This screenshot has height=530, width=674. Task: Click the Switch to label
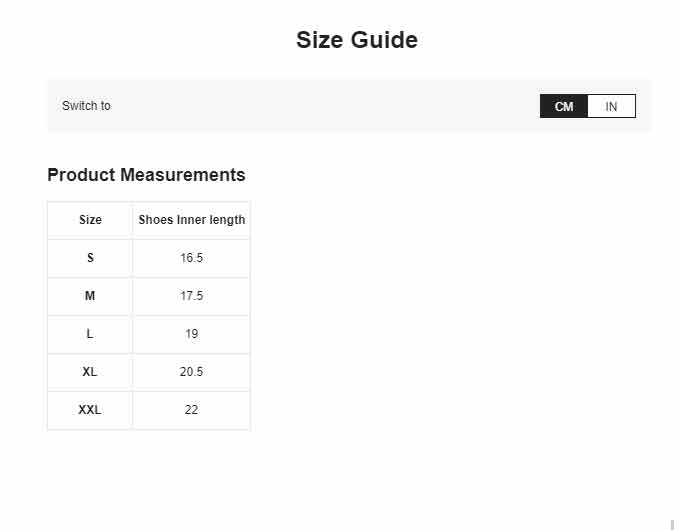(86, 106)
